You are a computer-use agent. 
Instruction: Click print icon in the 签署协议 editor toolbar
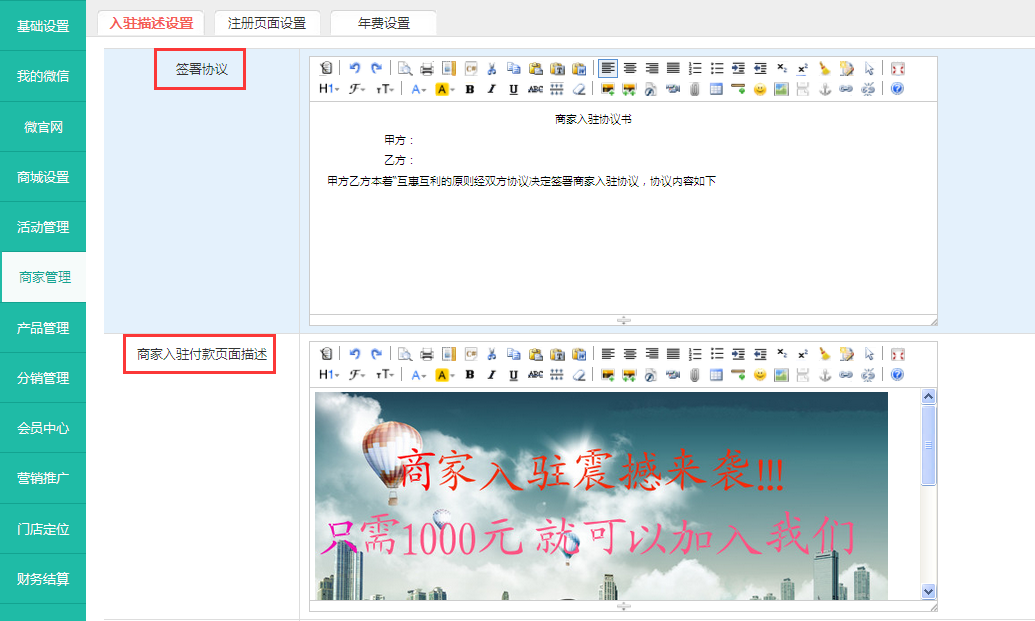click(x=427, y=69)
